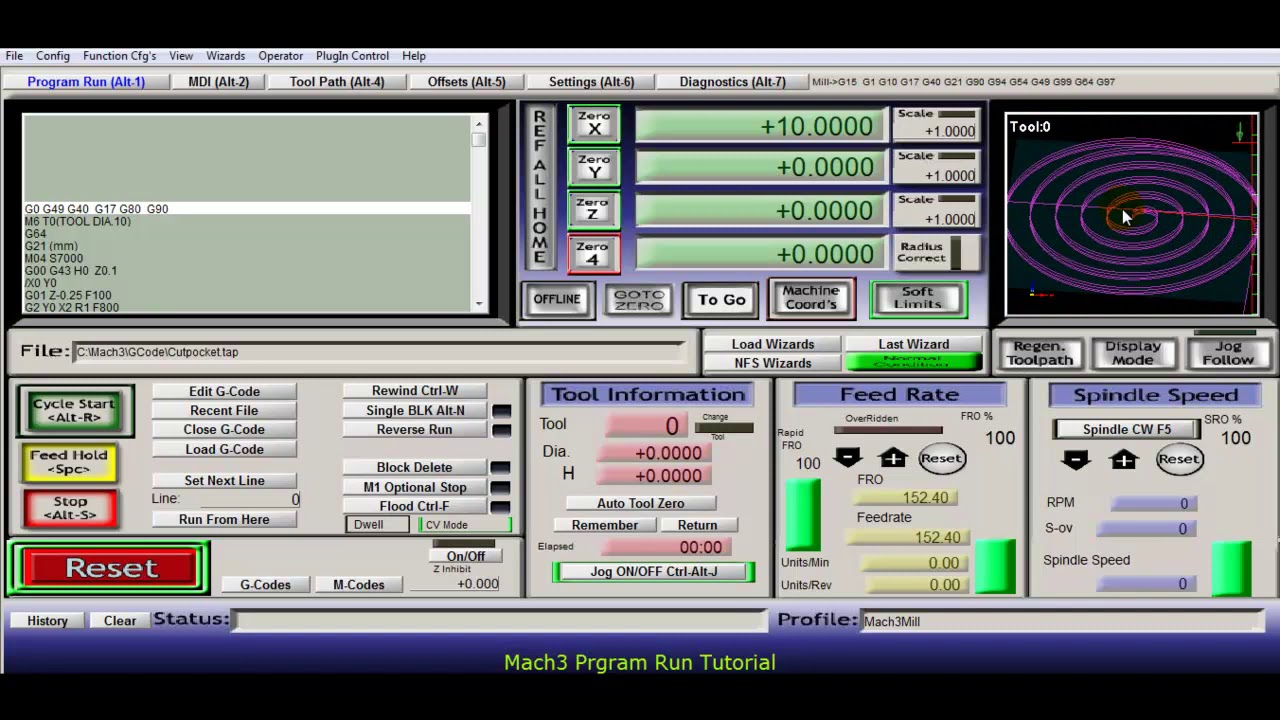
Task: Click the toolpath display preview
Action: click(x=1131, y=214)
